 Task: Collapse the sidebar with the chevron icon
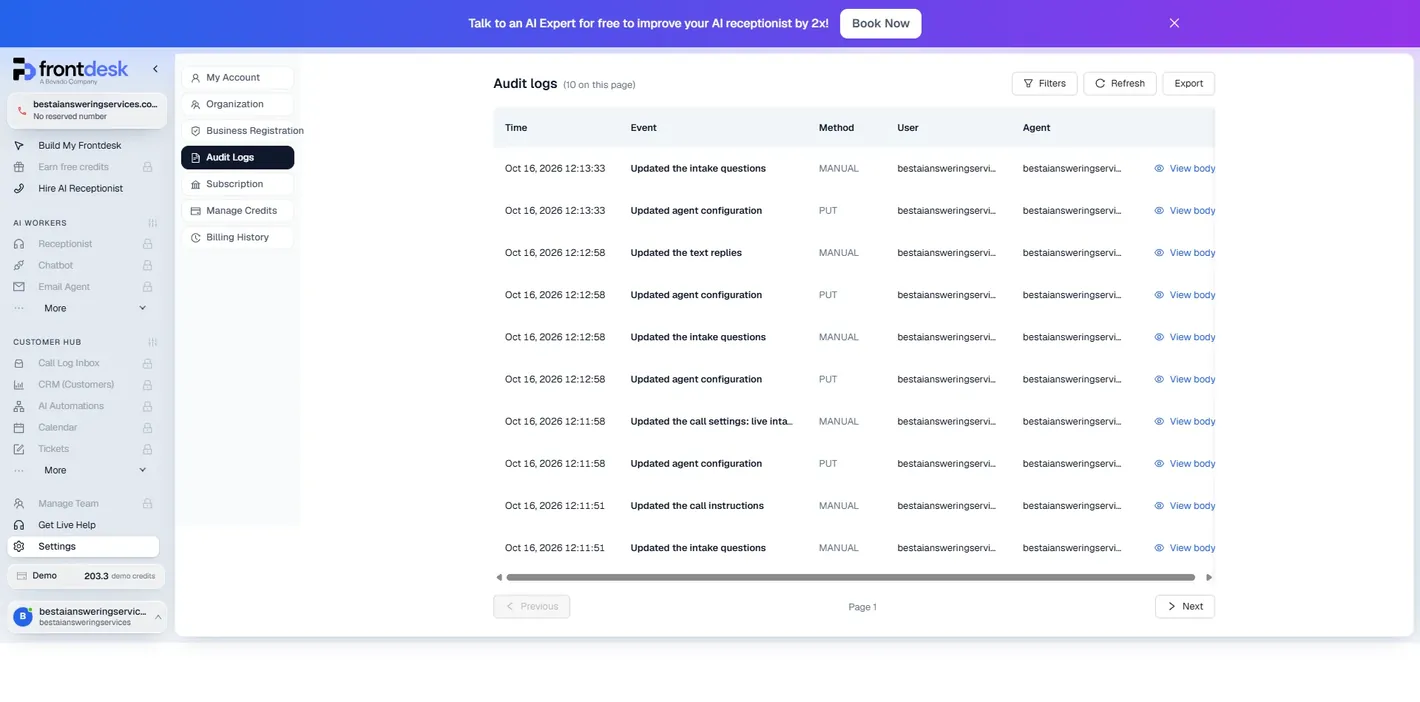(155, 69)
